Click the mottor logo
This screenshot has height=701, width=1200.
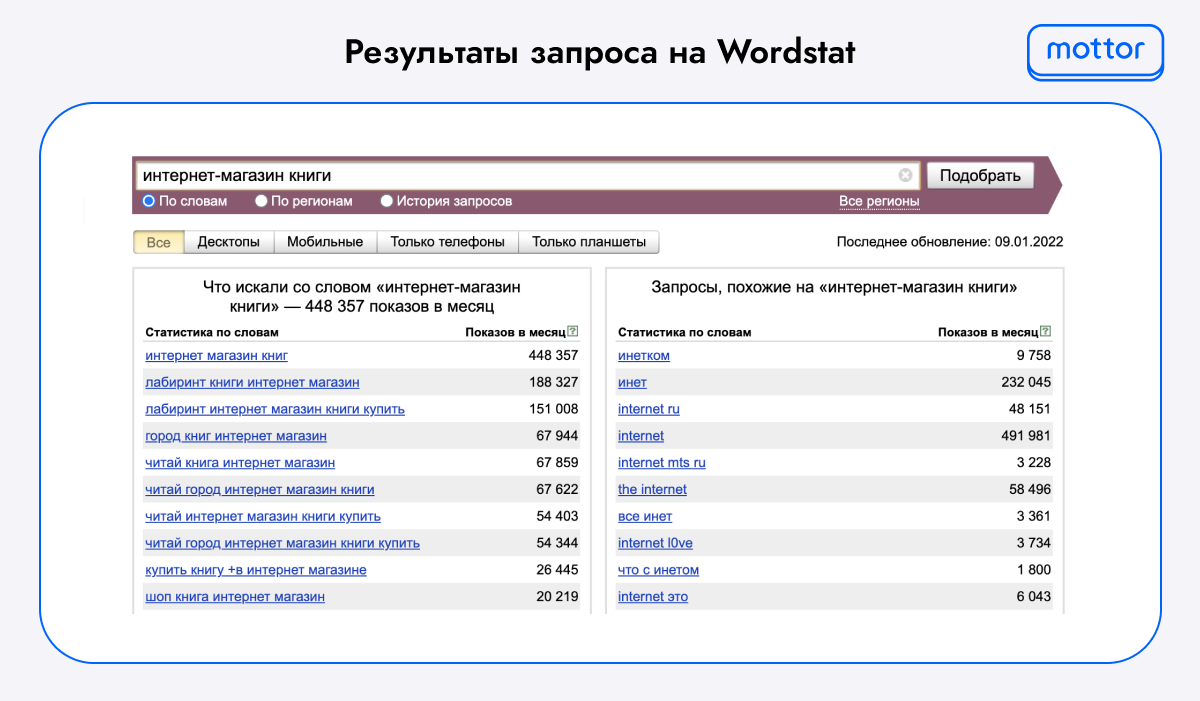tap(1096, 51)
